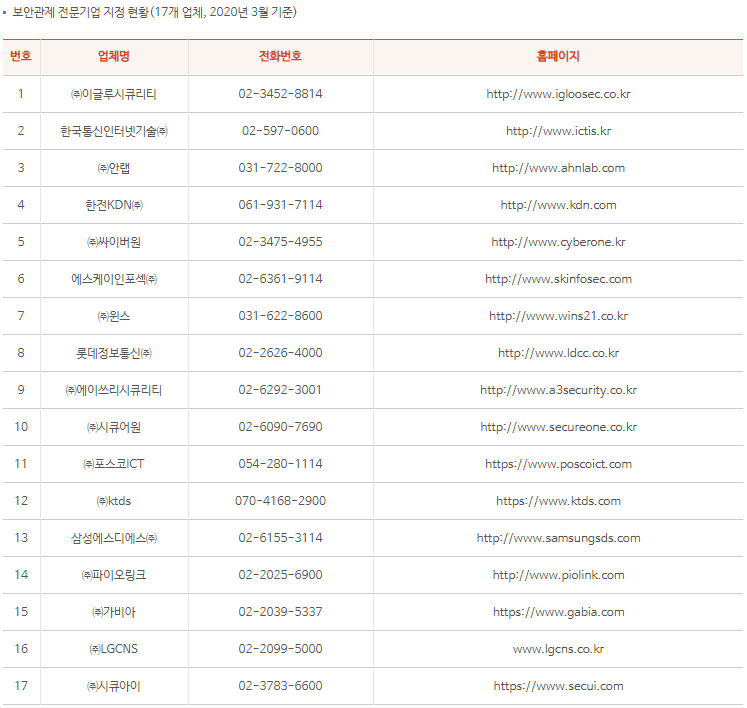Screen dimensions: 747x708
Task: Open the https://www.ktds.com link
Action: tap(558, 501)
